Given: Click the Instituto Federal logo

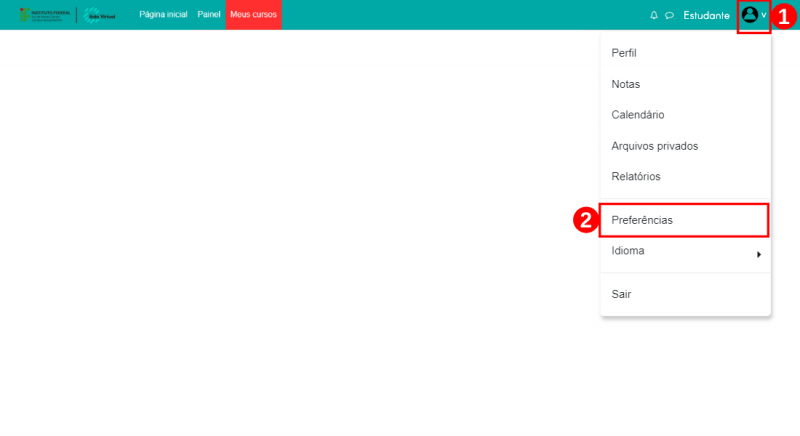Looking at the screenshot, I should click(45, 15).
